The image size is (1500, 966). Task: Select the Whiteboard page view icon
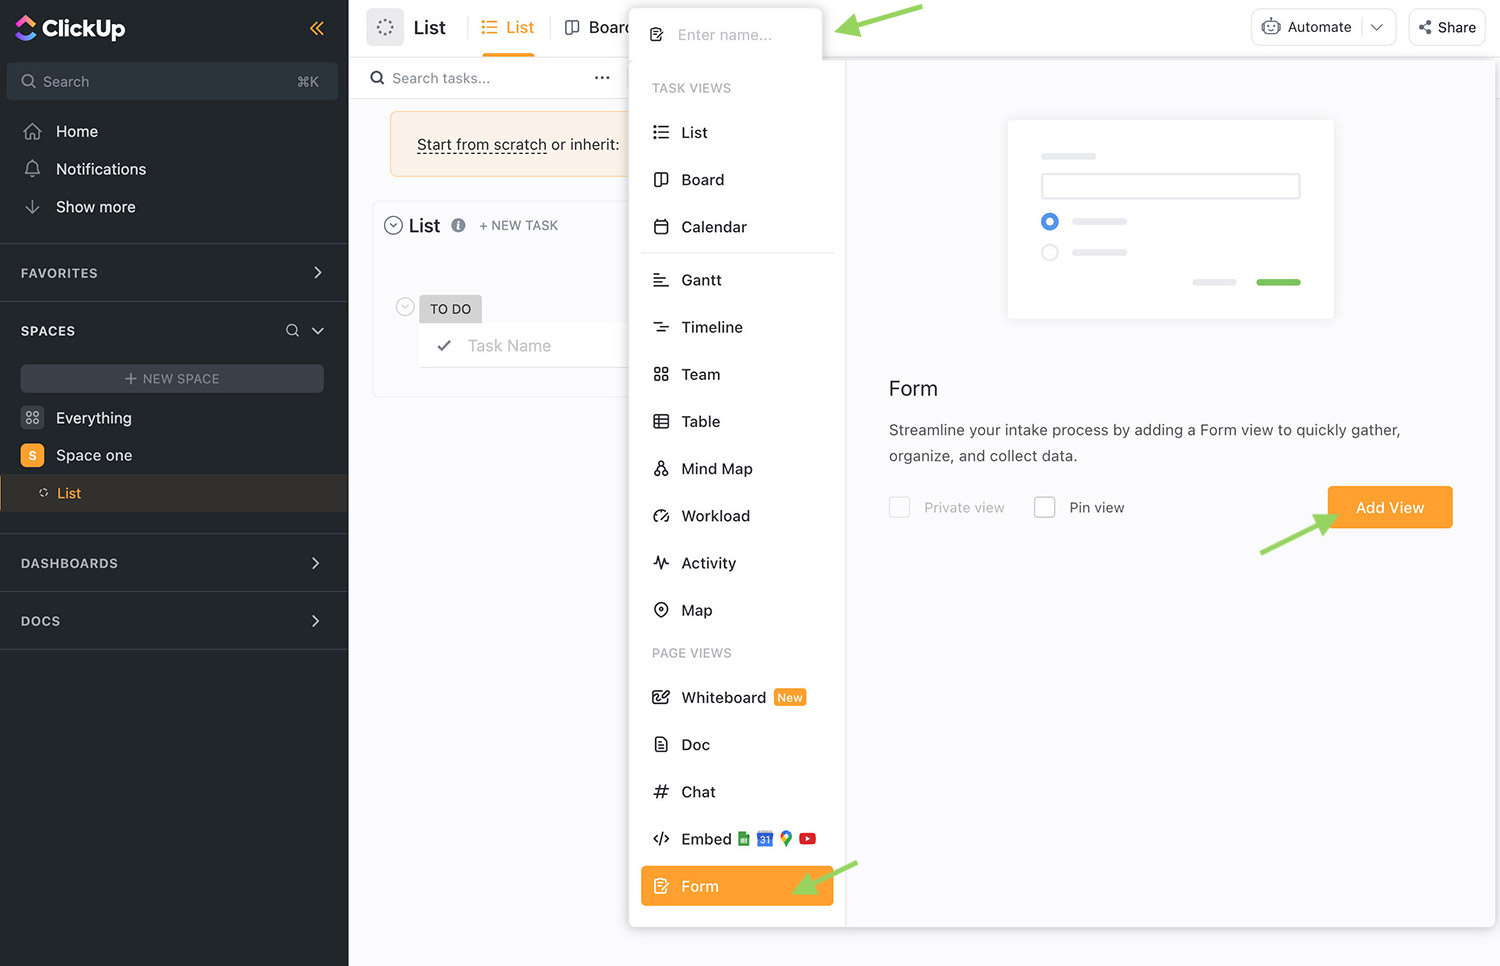[x=661, y=697]
